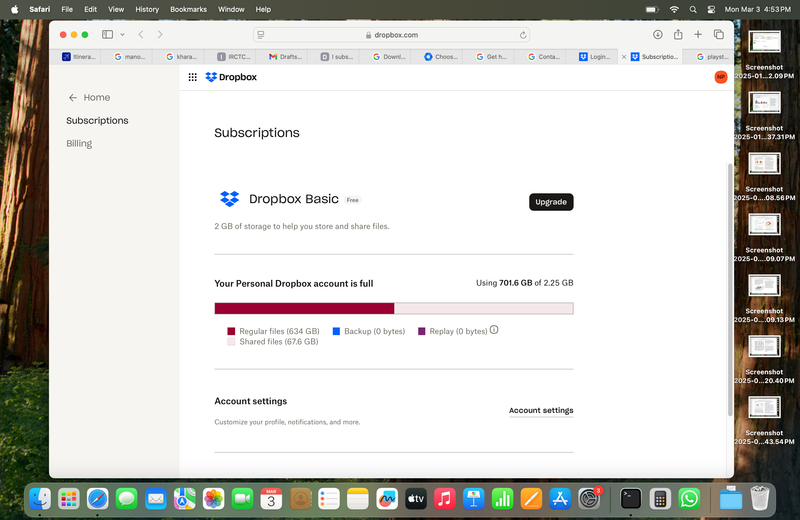The image size is (800, 520).
Task: Open Messages from the Dock
Action: 127,499
